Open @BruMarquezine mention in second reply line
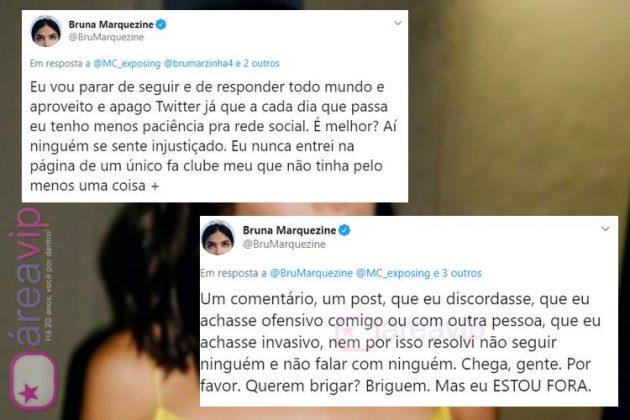The height and width of the screenshot is (420, 630). click(311, 273)
